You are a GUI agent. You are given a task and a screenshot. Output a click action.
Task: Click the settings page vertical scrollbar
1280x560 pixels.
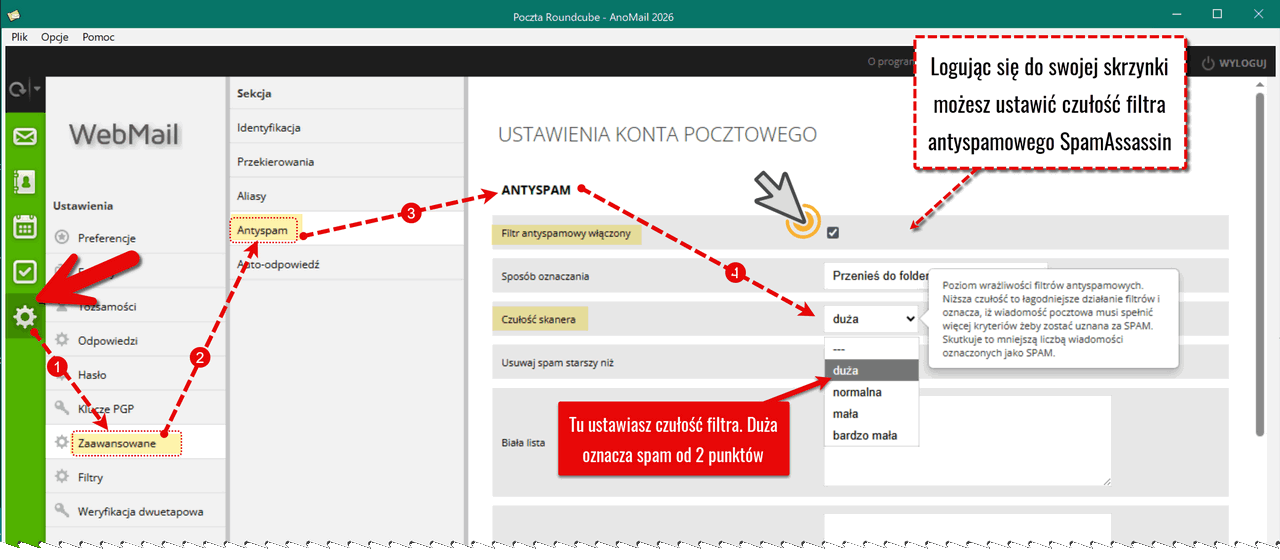point(1260,265)
